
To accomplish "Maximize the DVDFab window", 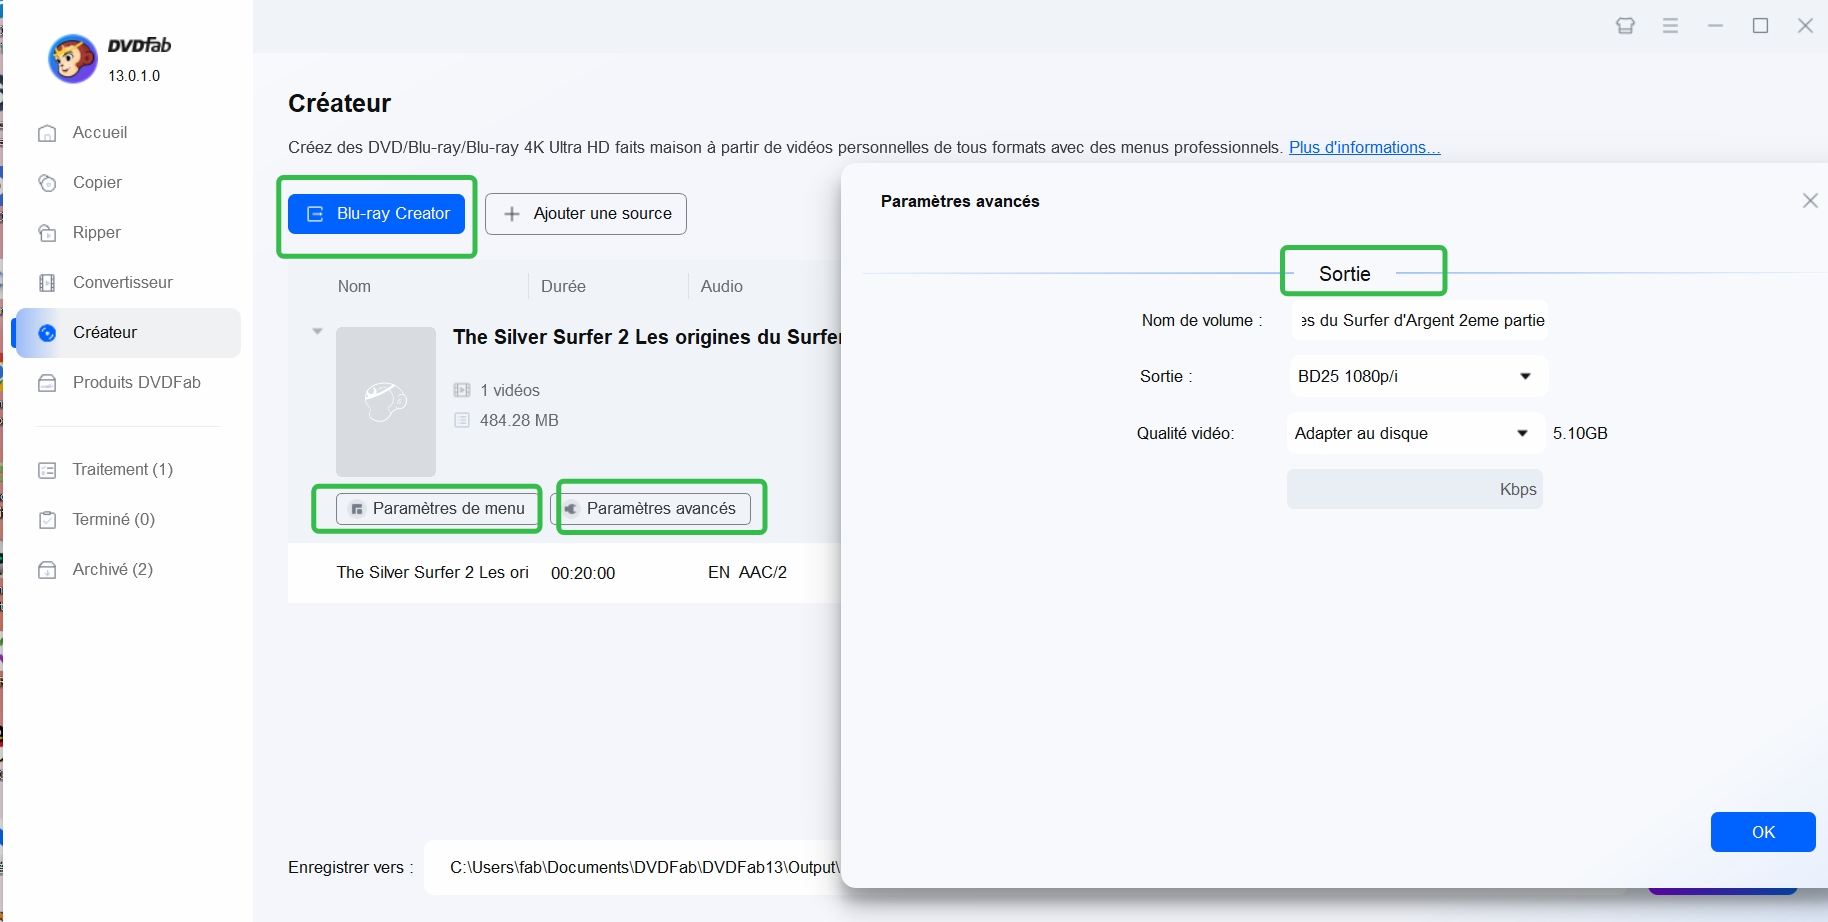I will [x=1761, y=26].
